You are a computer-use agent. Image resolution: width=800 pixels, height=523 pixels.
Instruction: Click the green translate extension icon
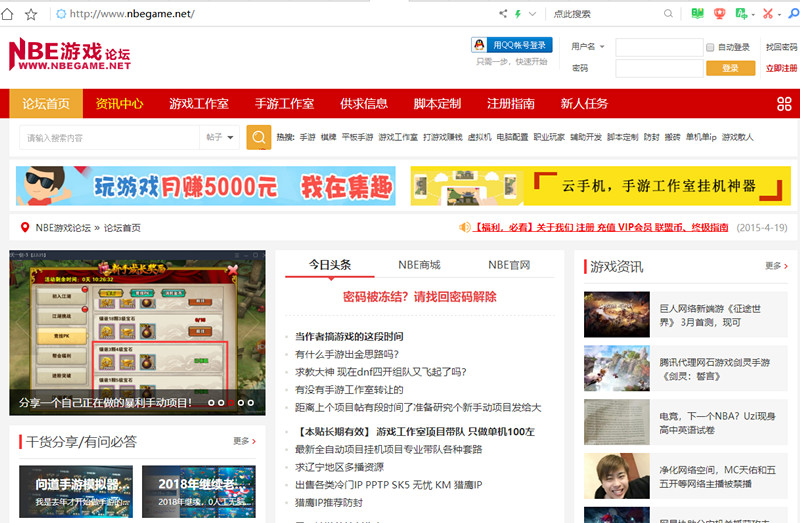[x=741, y=14]
